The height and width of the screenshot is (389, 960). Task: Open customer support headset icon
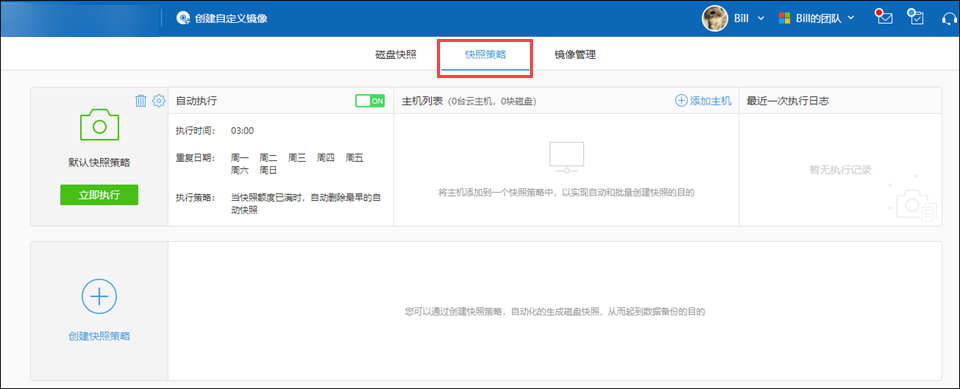(950, 18)
